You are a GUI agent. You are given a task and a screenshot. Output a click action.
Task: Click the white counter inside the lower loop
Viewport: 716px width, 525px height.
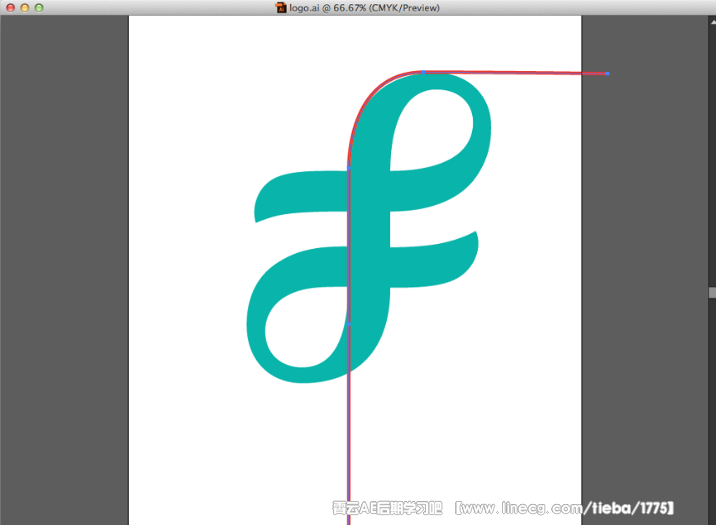[310, 320]
